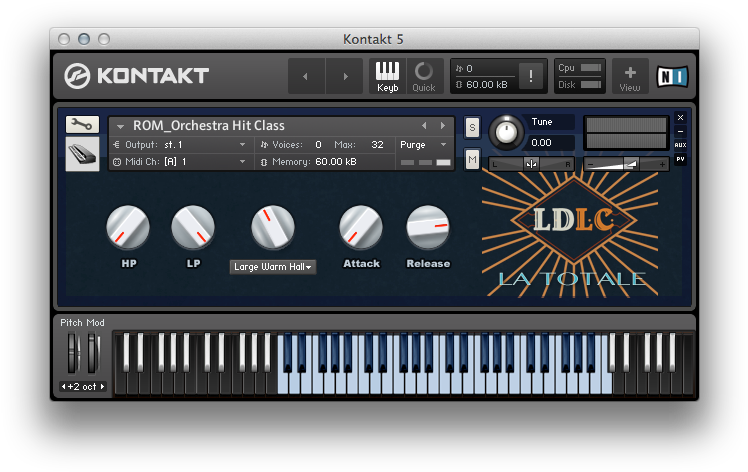This screenshot has height=472, width=748.
Task: Open instrument edit mode with wrench icon
Action: click(x=82, y=125)
